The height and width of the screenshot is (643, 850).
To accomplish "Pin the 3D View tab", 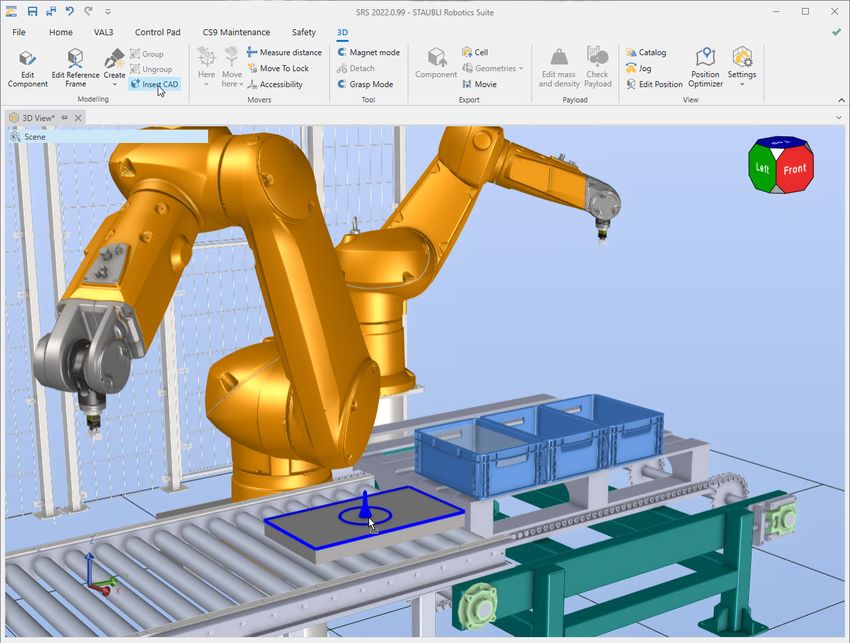I will point(65,118).
